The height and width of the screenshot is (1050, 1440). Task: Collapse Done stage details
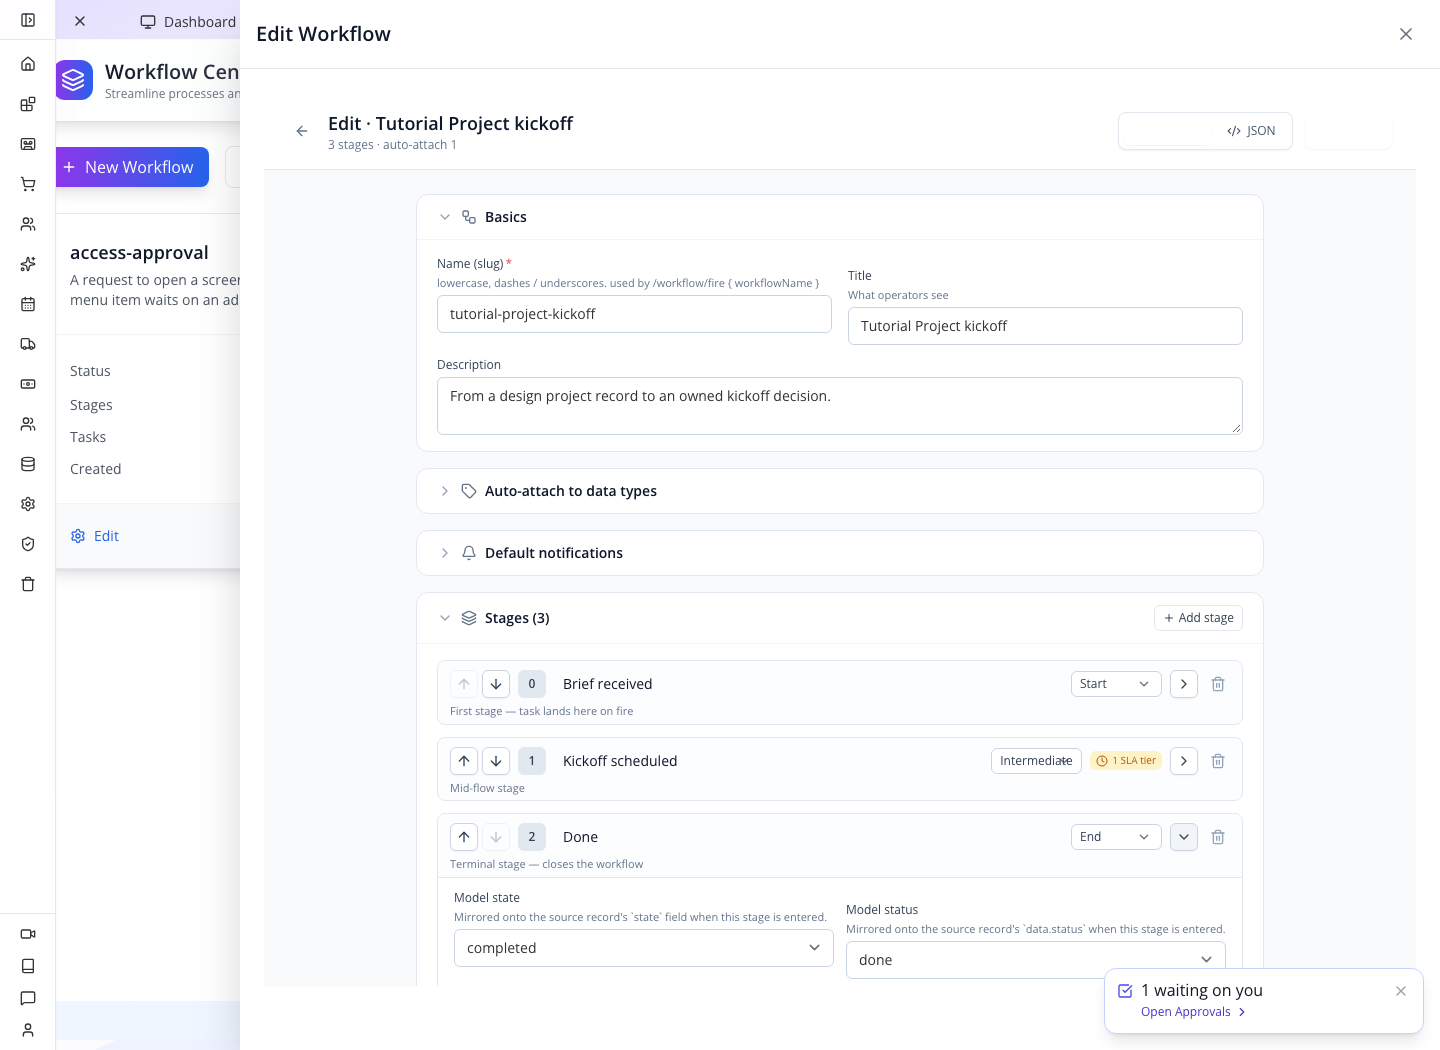pos(1184,837)
